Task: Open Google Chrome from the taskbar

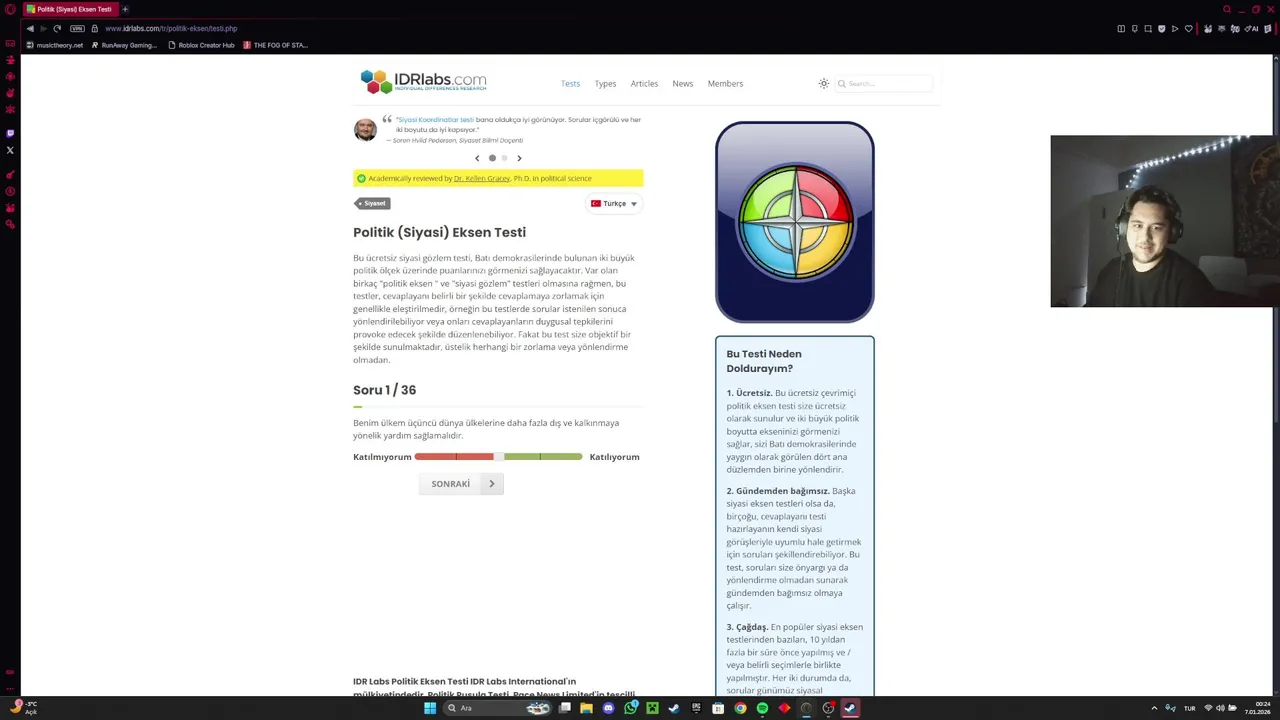Action: tap(740, 708)
